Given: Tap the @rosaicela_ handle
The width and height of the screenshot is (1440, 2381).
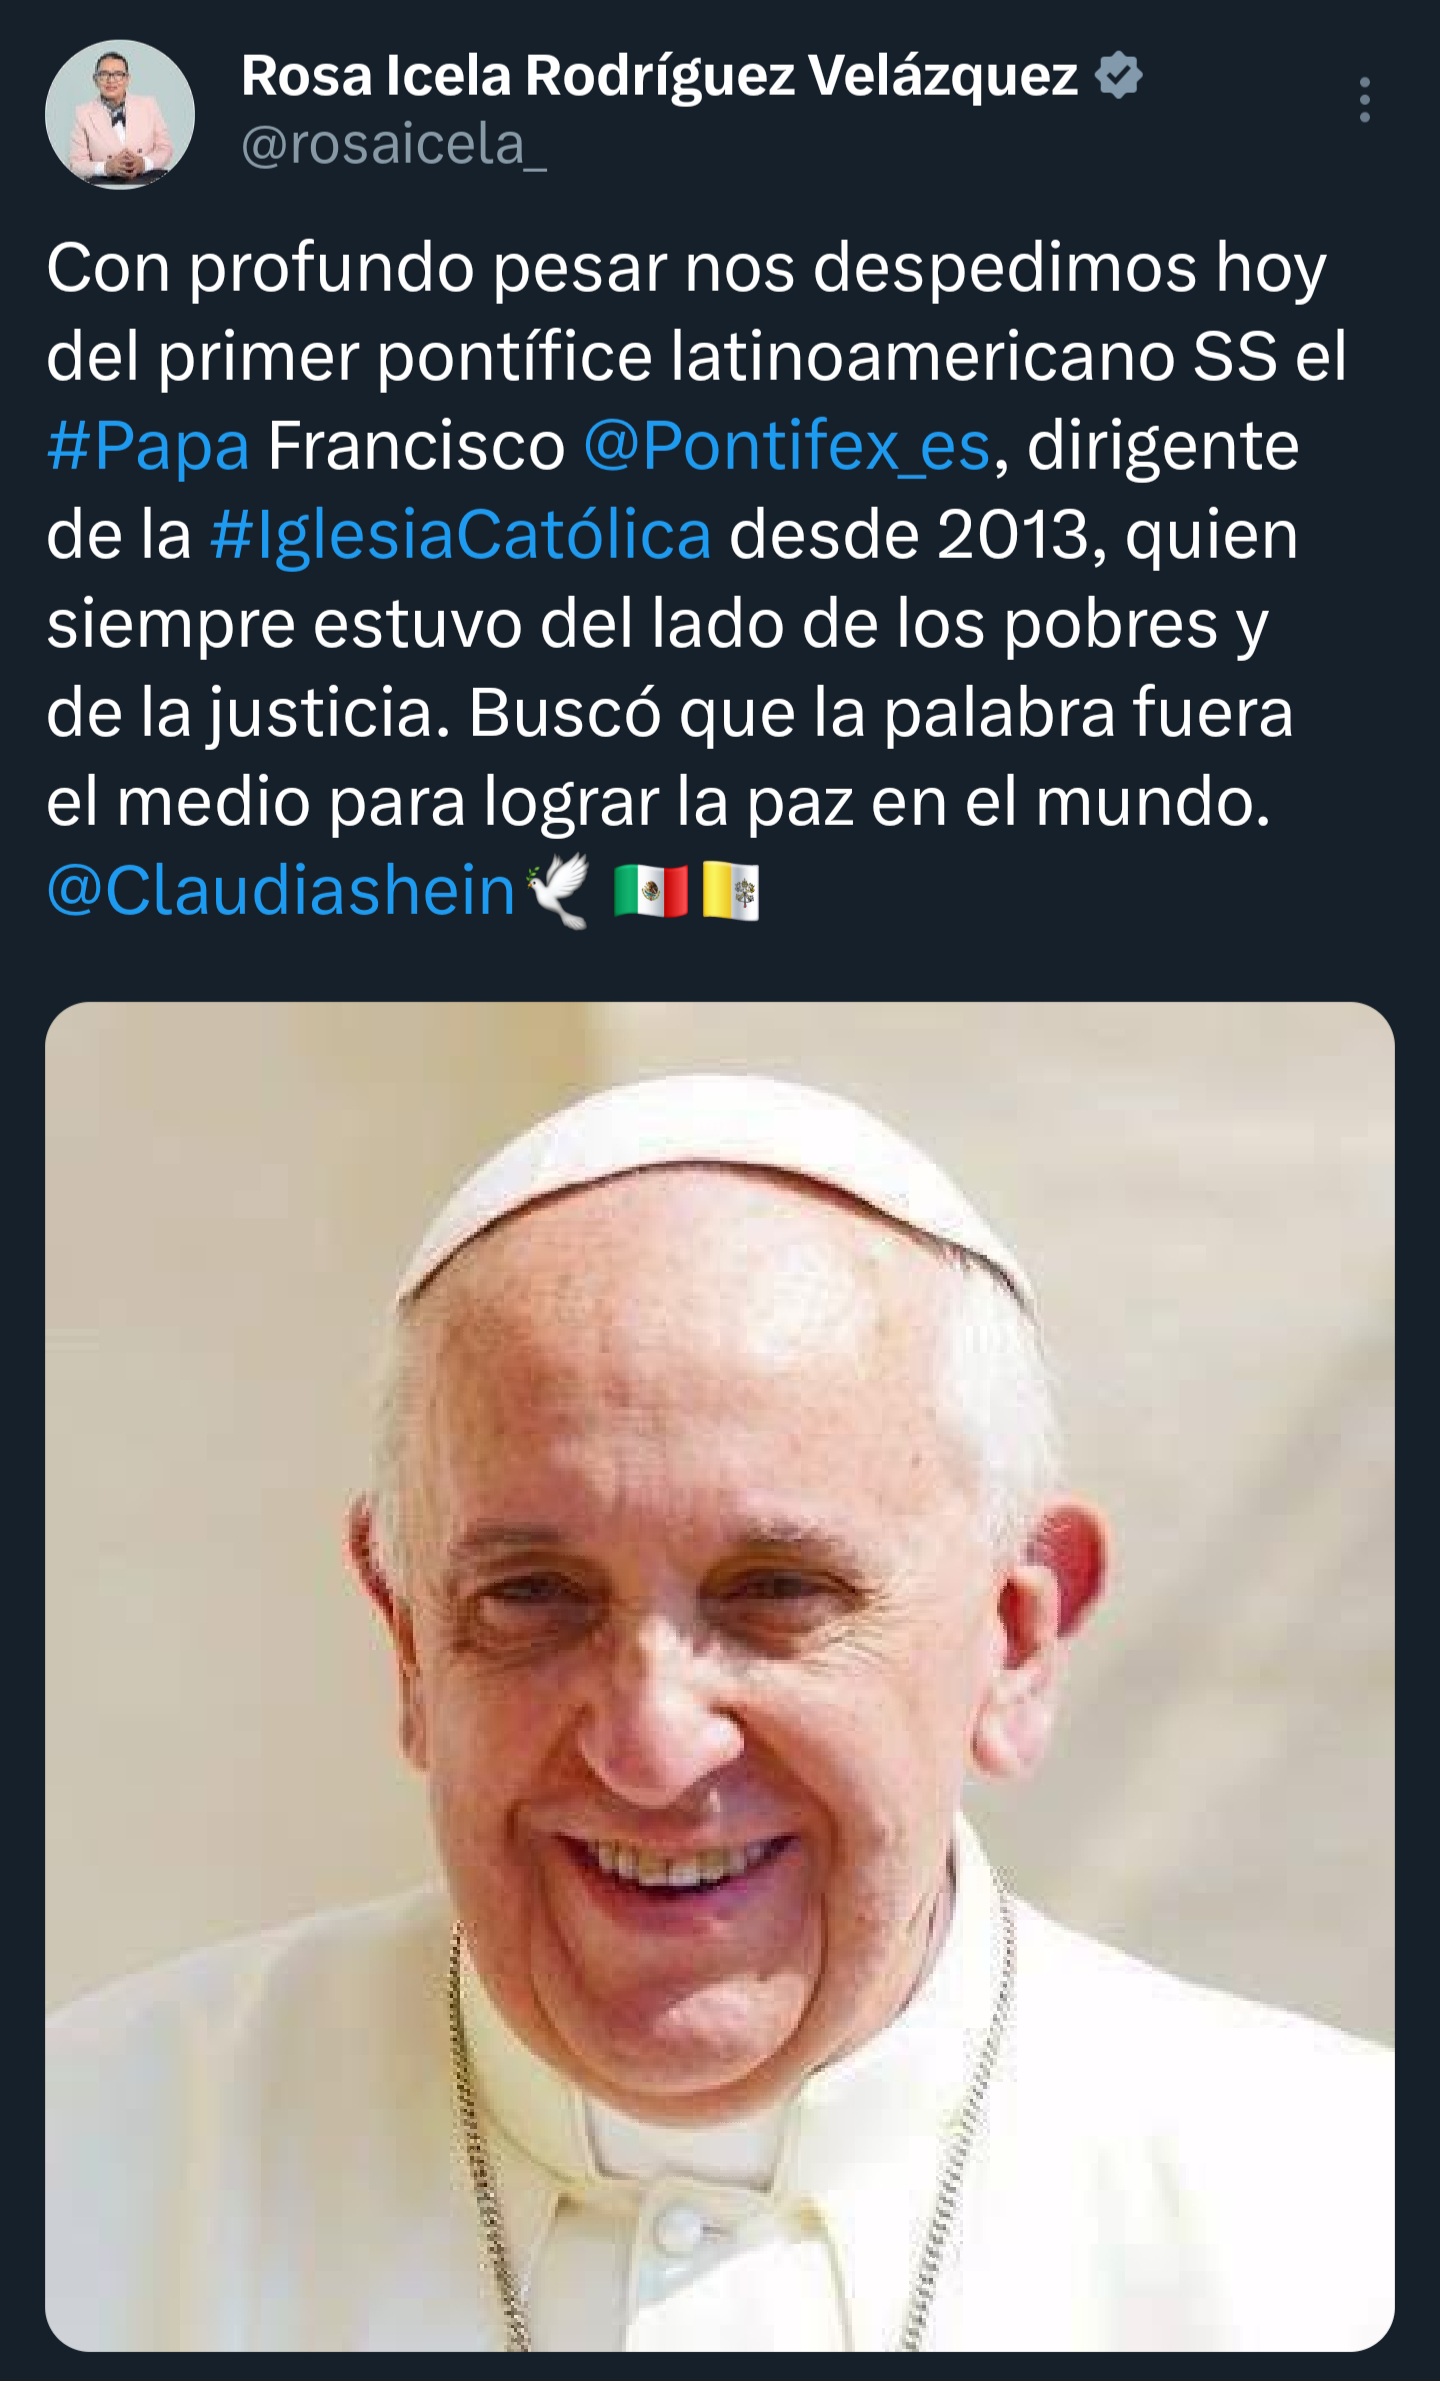Looking at the screenshot, I should point(394,146).
